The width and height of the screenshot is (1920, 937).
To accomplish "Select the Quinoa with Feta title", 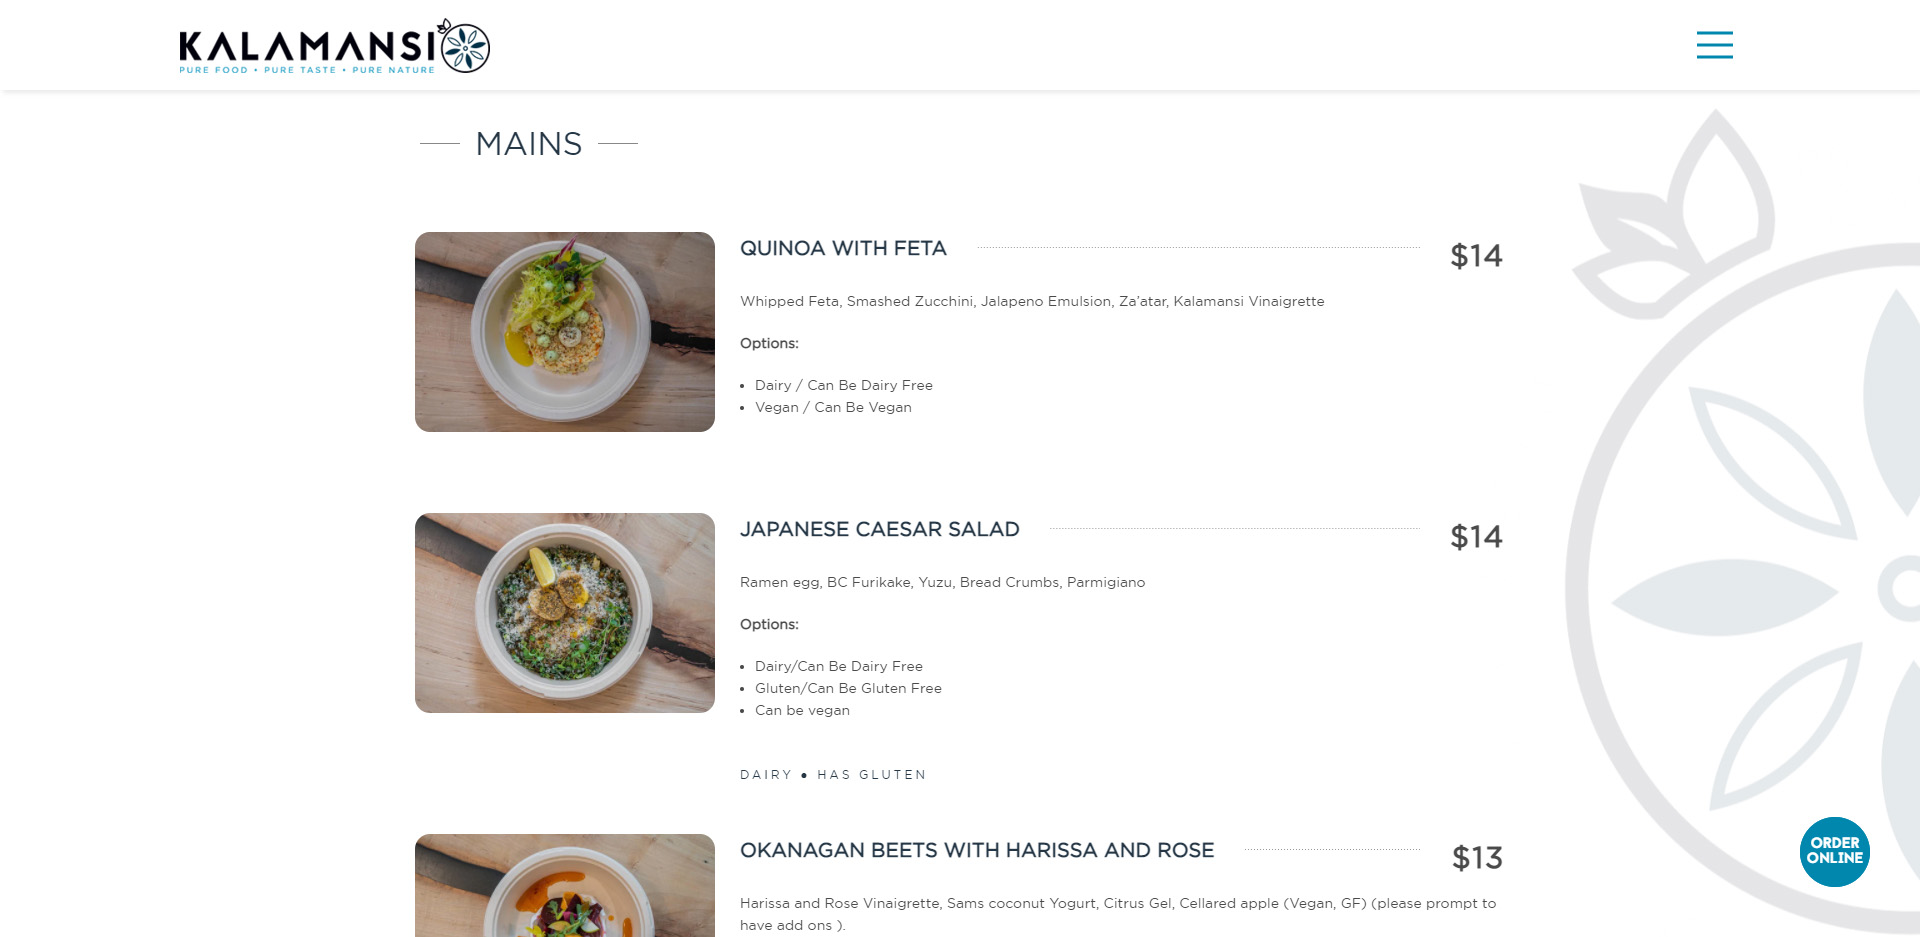I will pos(843,248).
